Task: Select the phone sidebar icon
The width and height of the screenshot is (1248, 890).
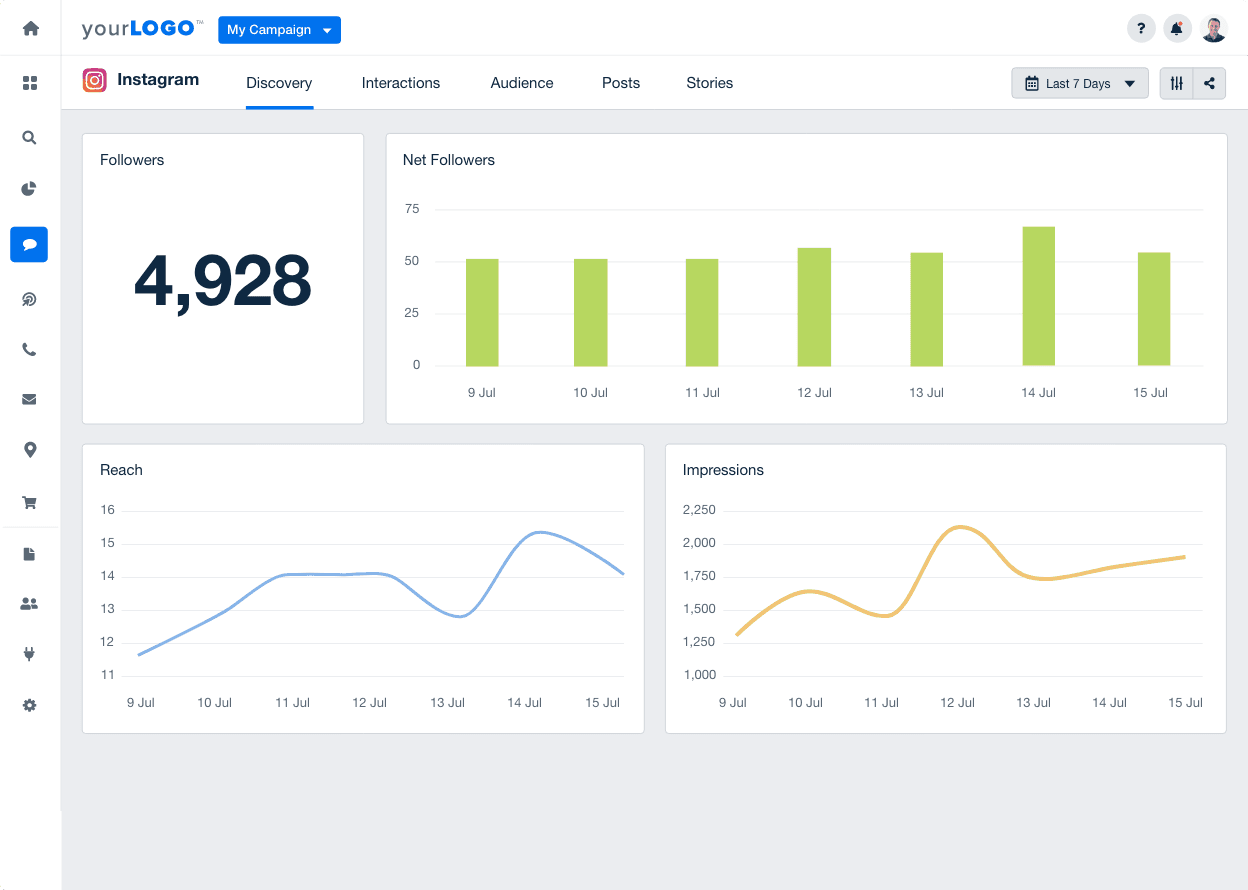Action: point(29,349)
